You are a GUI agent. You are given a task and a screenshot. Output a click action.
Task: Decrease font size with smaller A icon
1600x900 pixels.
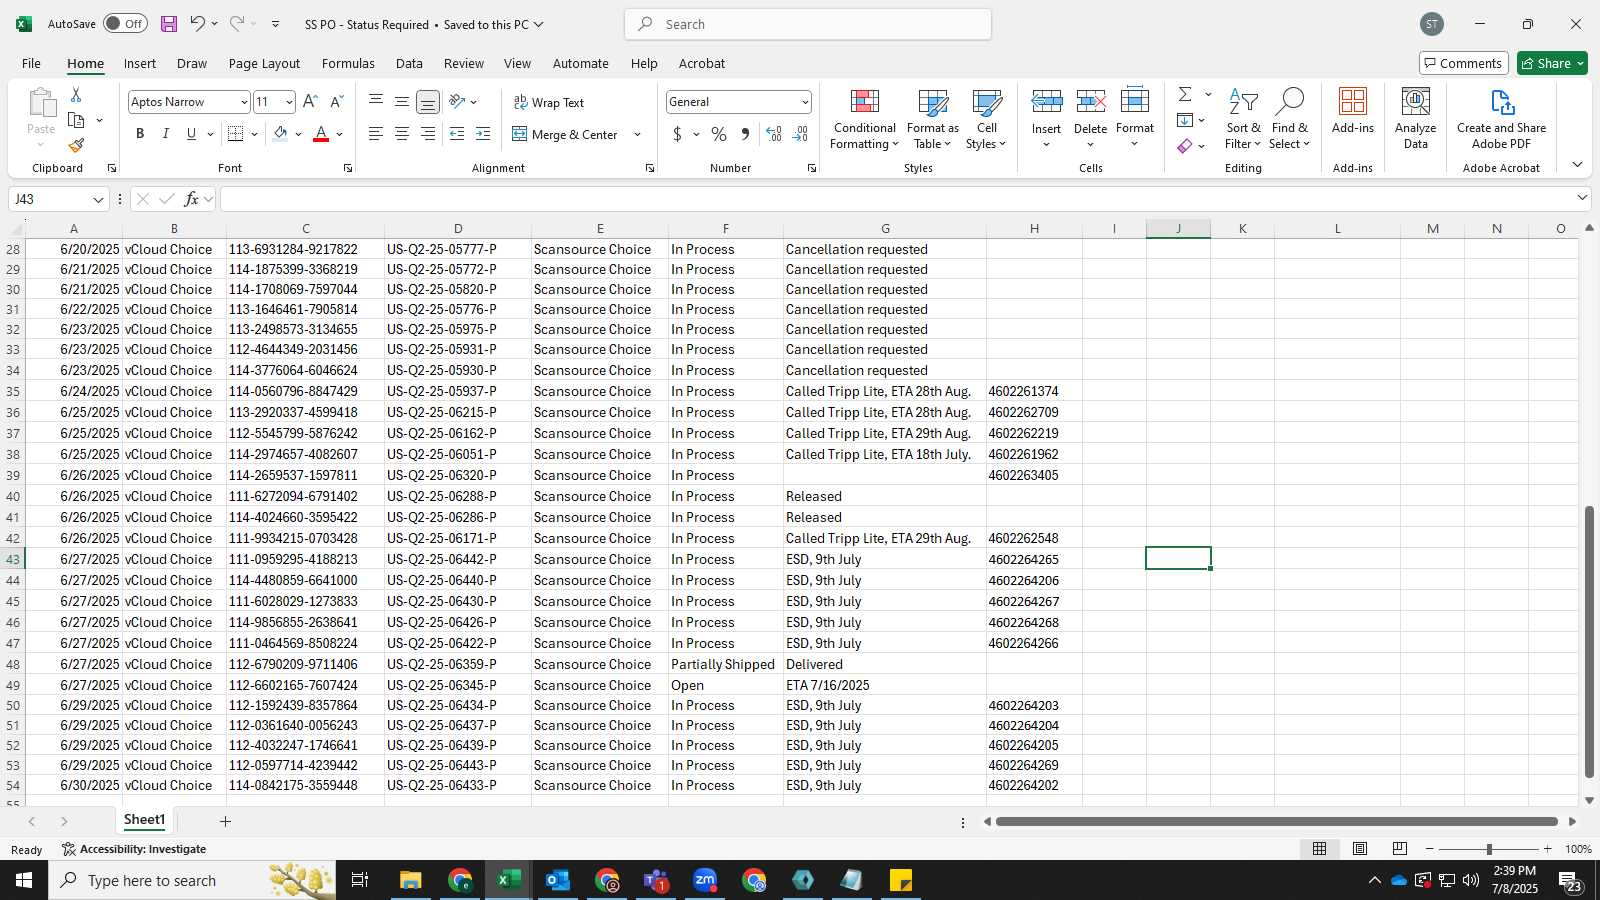coord(337,102)
